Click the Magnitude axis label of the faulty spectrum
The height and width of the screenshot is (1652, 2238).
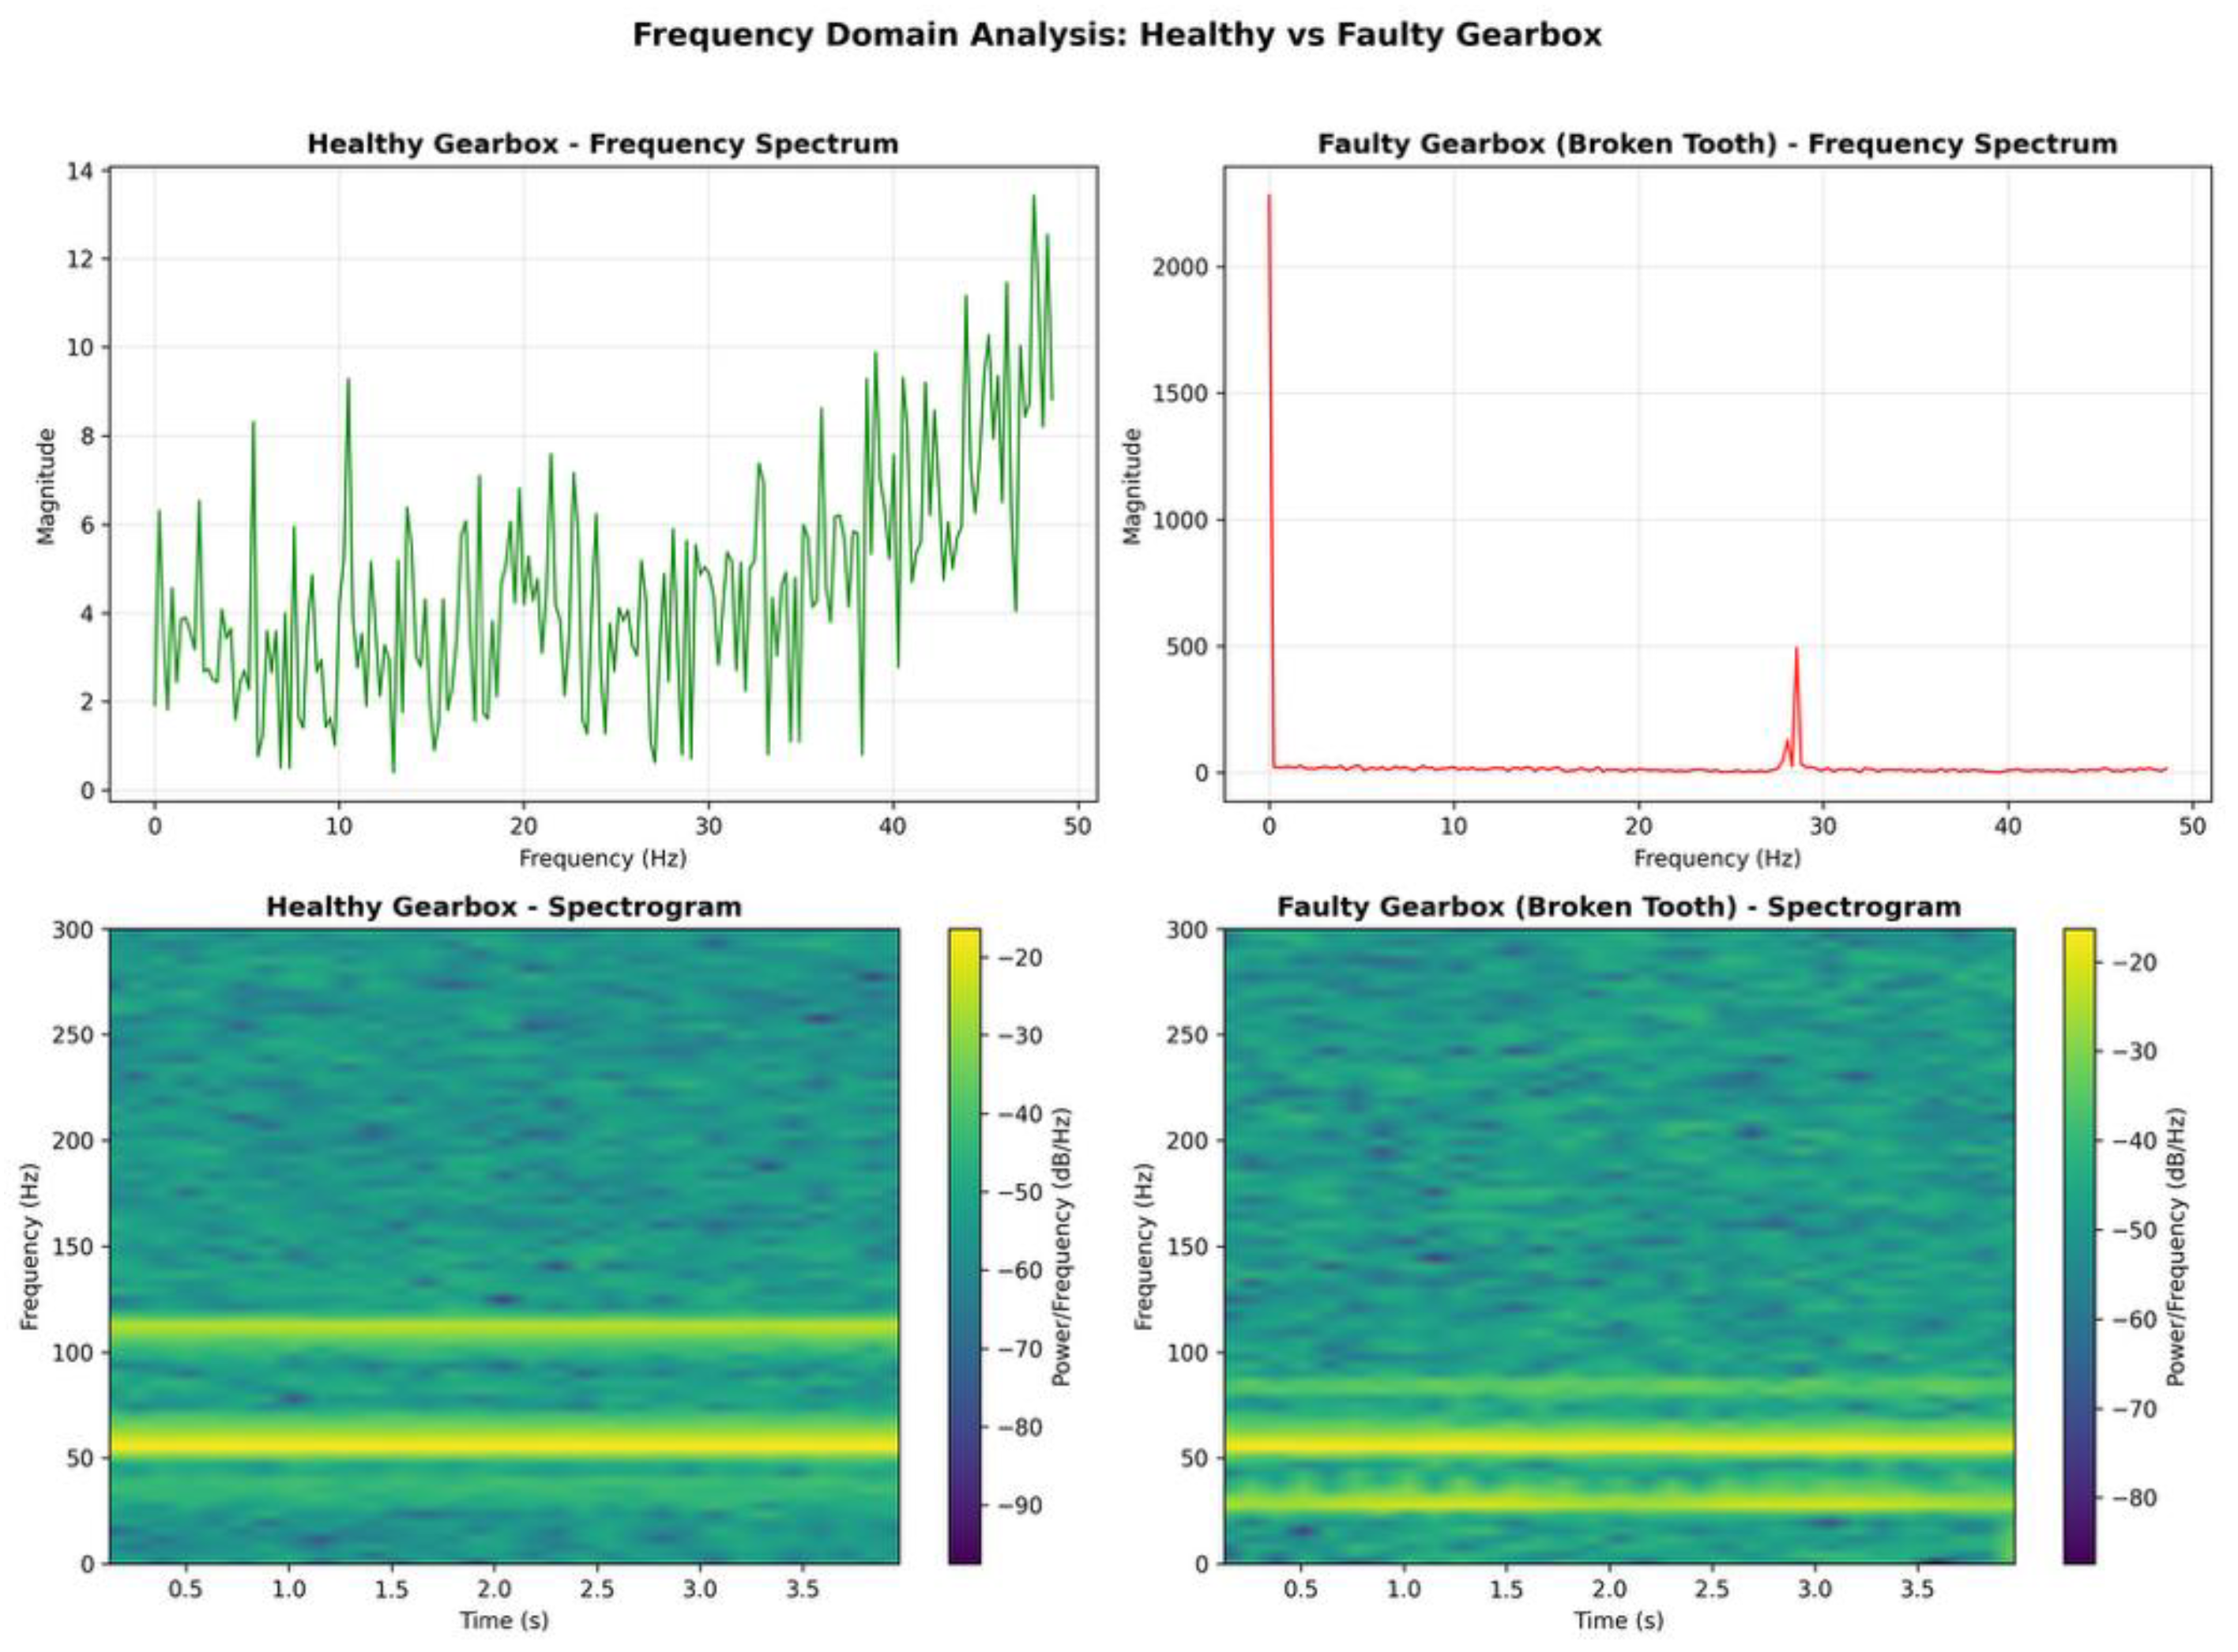point(1131,486)
